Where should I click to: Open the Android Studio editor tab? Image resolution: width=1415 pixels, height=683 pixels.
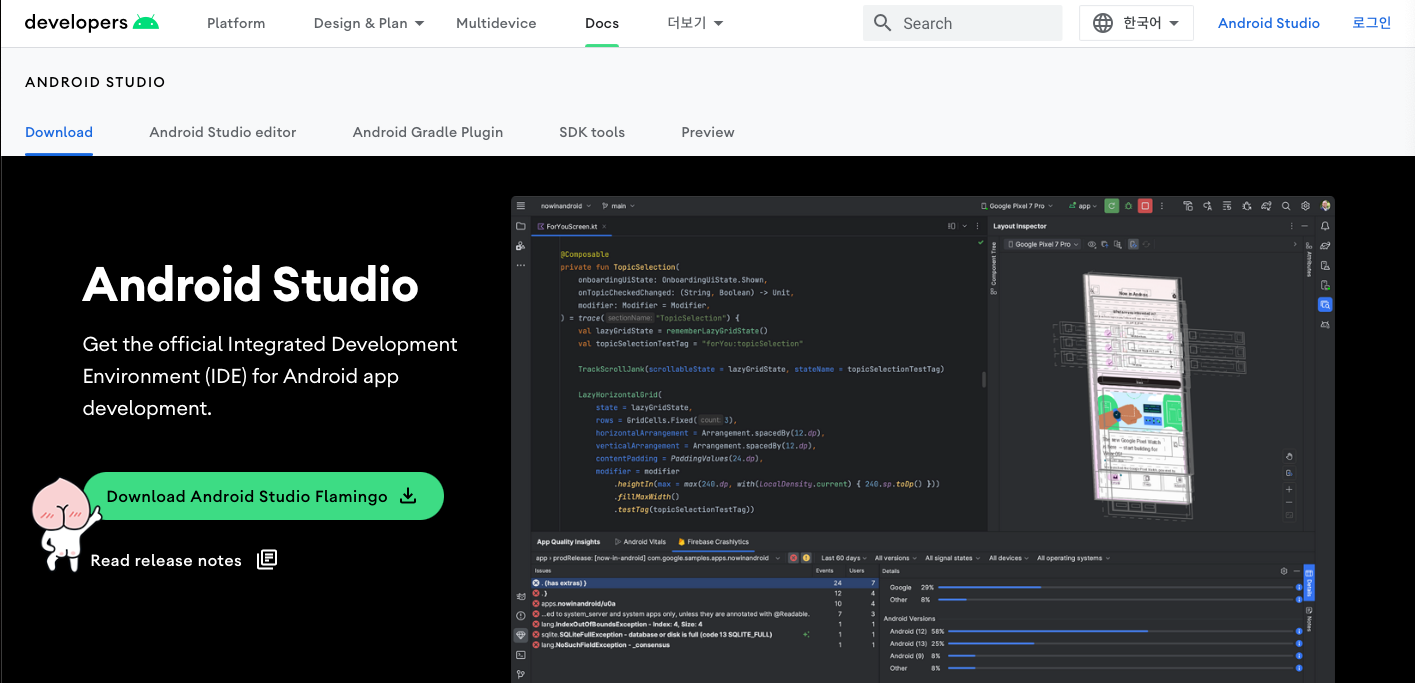tap(223, 132)
